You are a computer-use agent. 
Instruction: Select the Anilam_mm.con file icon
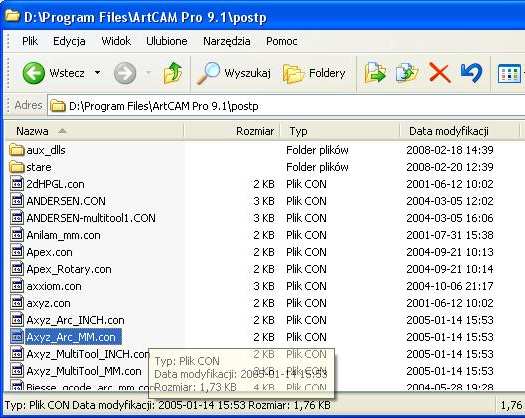coord(17,235)
